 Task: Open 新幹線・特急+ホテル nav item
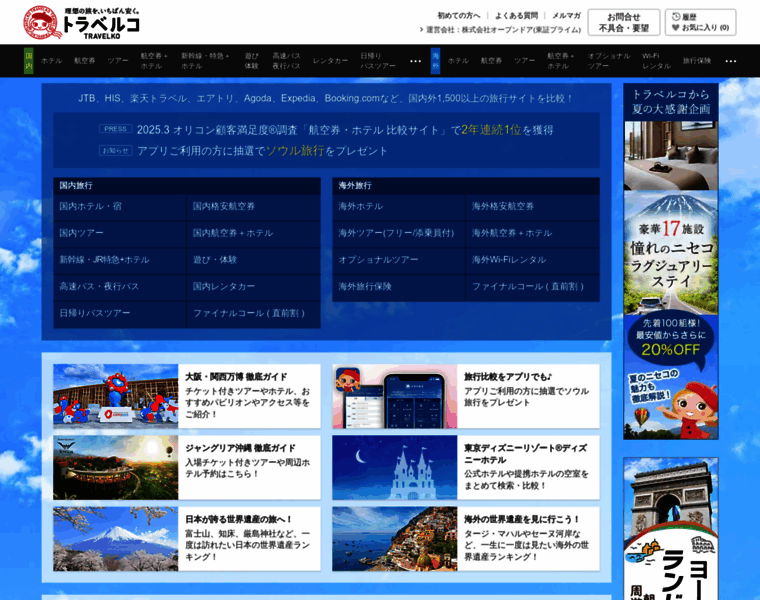pos(205,61)
